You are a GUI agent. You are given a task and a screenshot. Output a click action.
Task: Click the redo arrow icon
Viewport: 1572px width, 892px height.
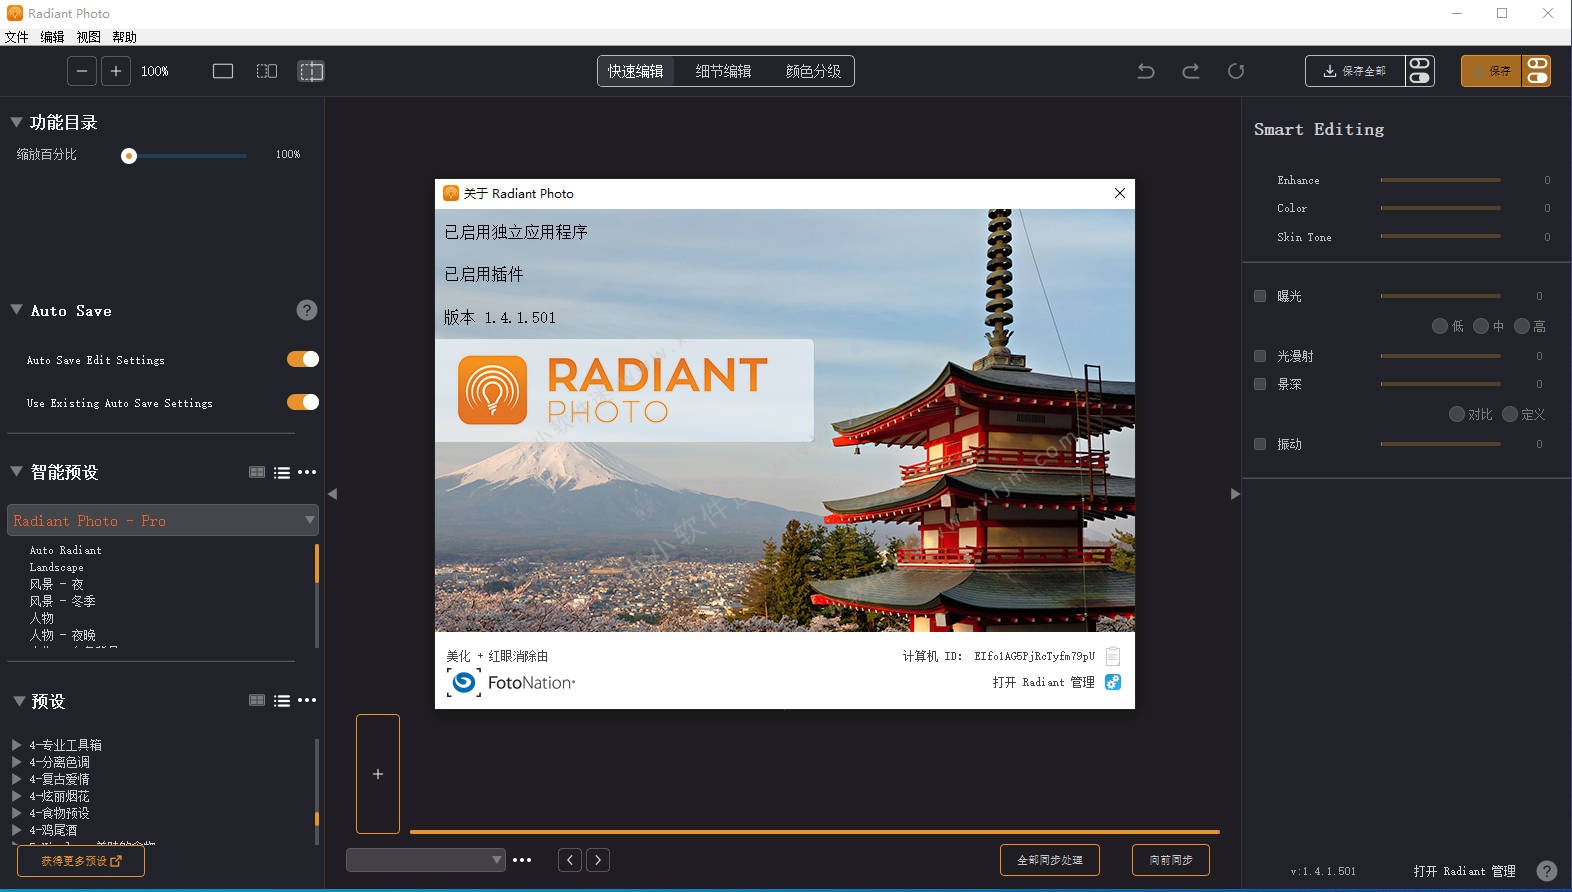[x=1191, y=71]
